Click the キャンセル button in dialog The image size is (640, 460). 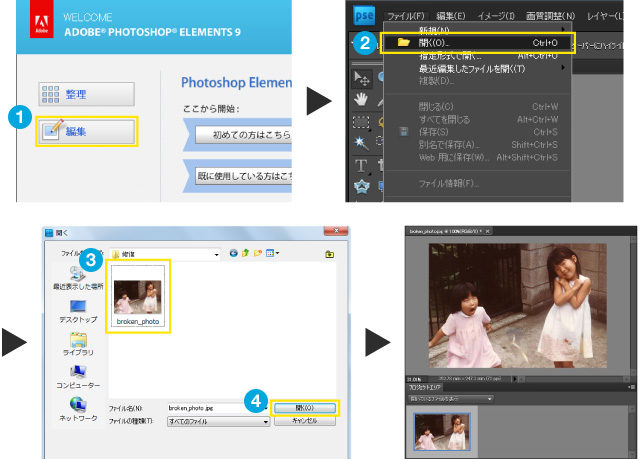pos(304,421)
